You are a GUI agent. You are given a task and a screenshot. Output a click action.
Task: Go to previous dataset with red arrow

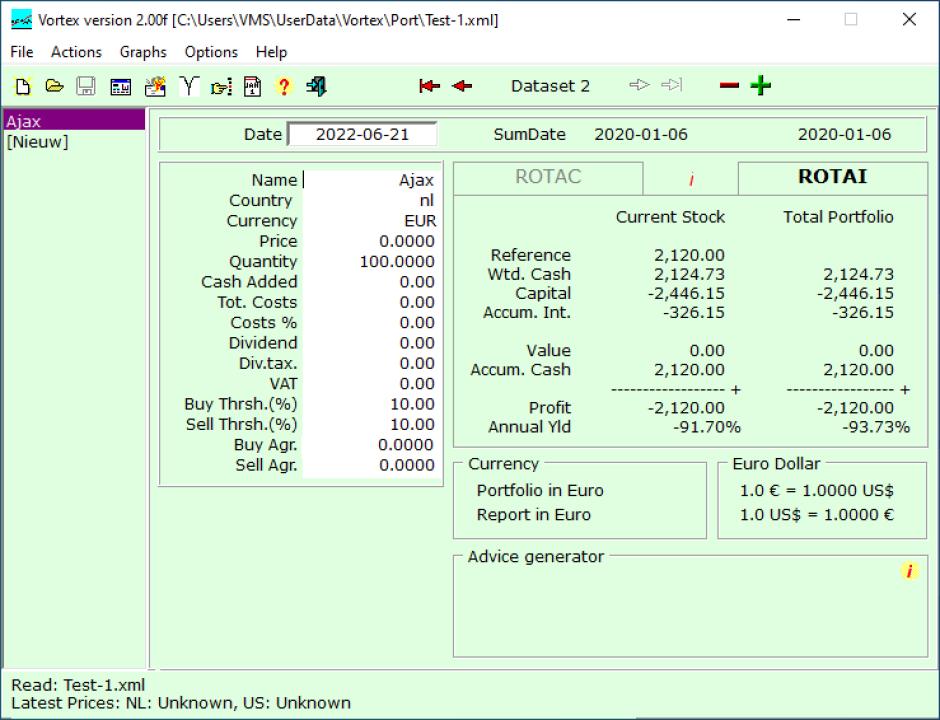[x=461, y=86]
